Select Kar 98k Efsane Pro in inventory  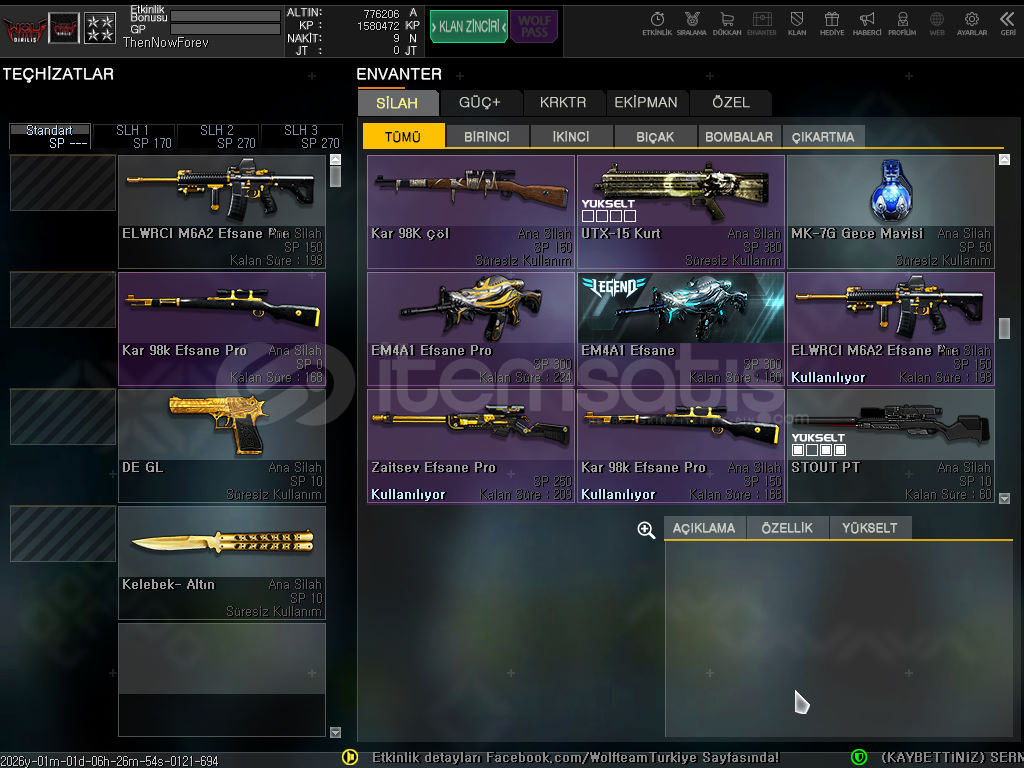point(681,446)
